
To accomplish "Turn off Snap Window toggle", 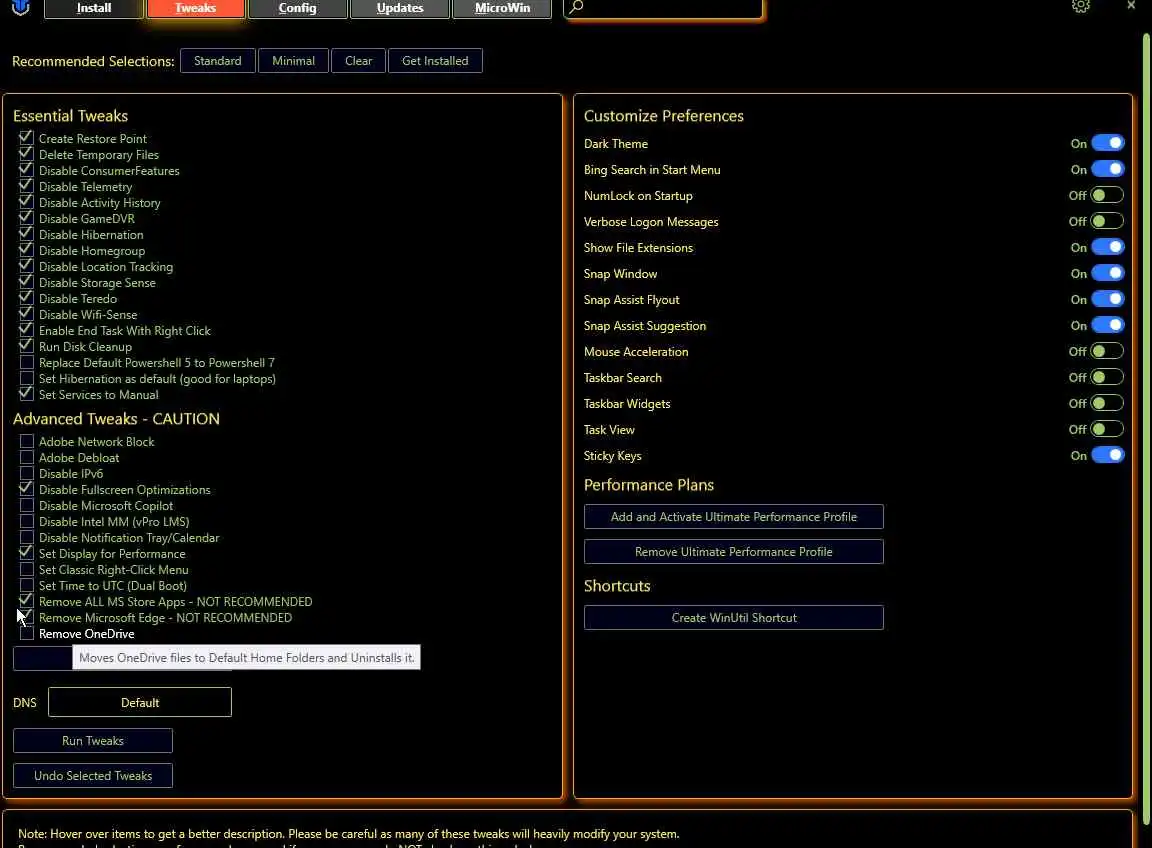I will point(1107,273).
